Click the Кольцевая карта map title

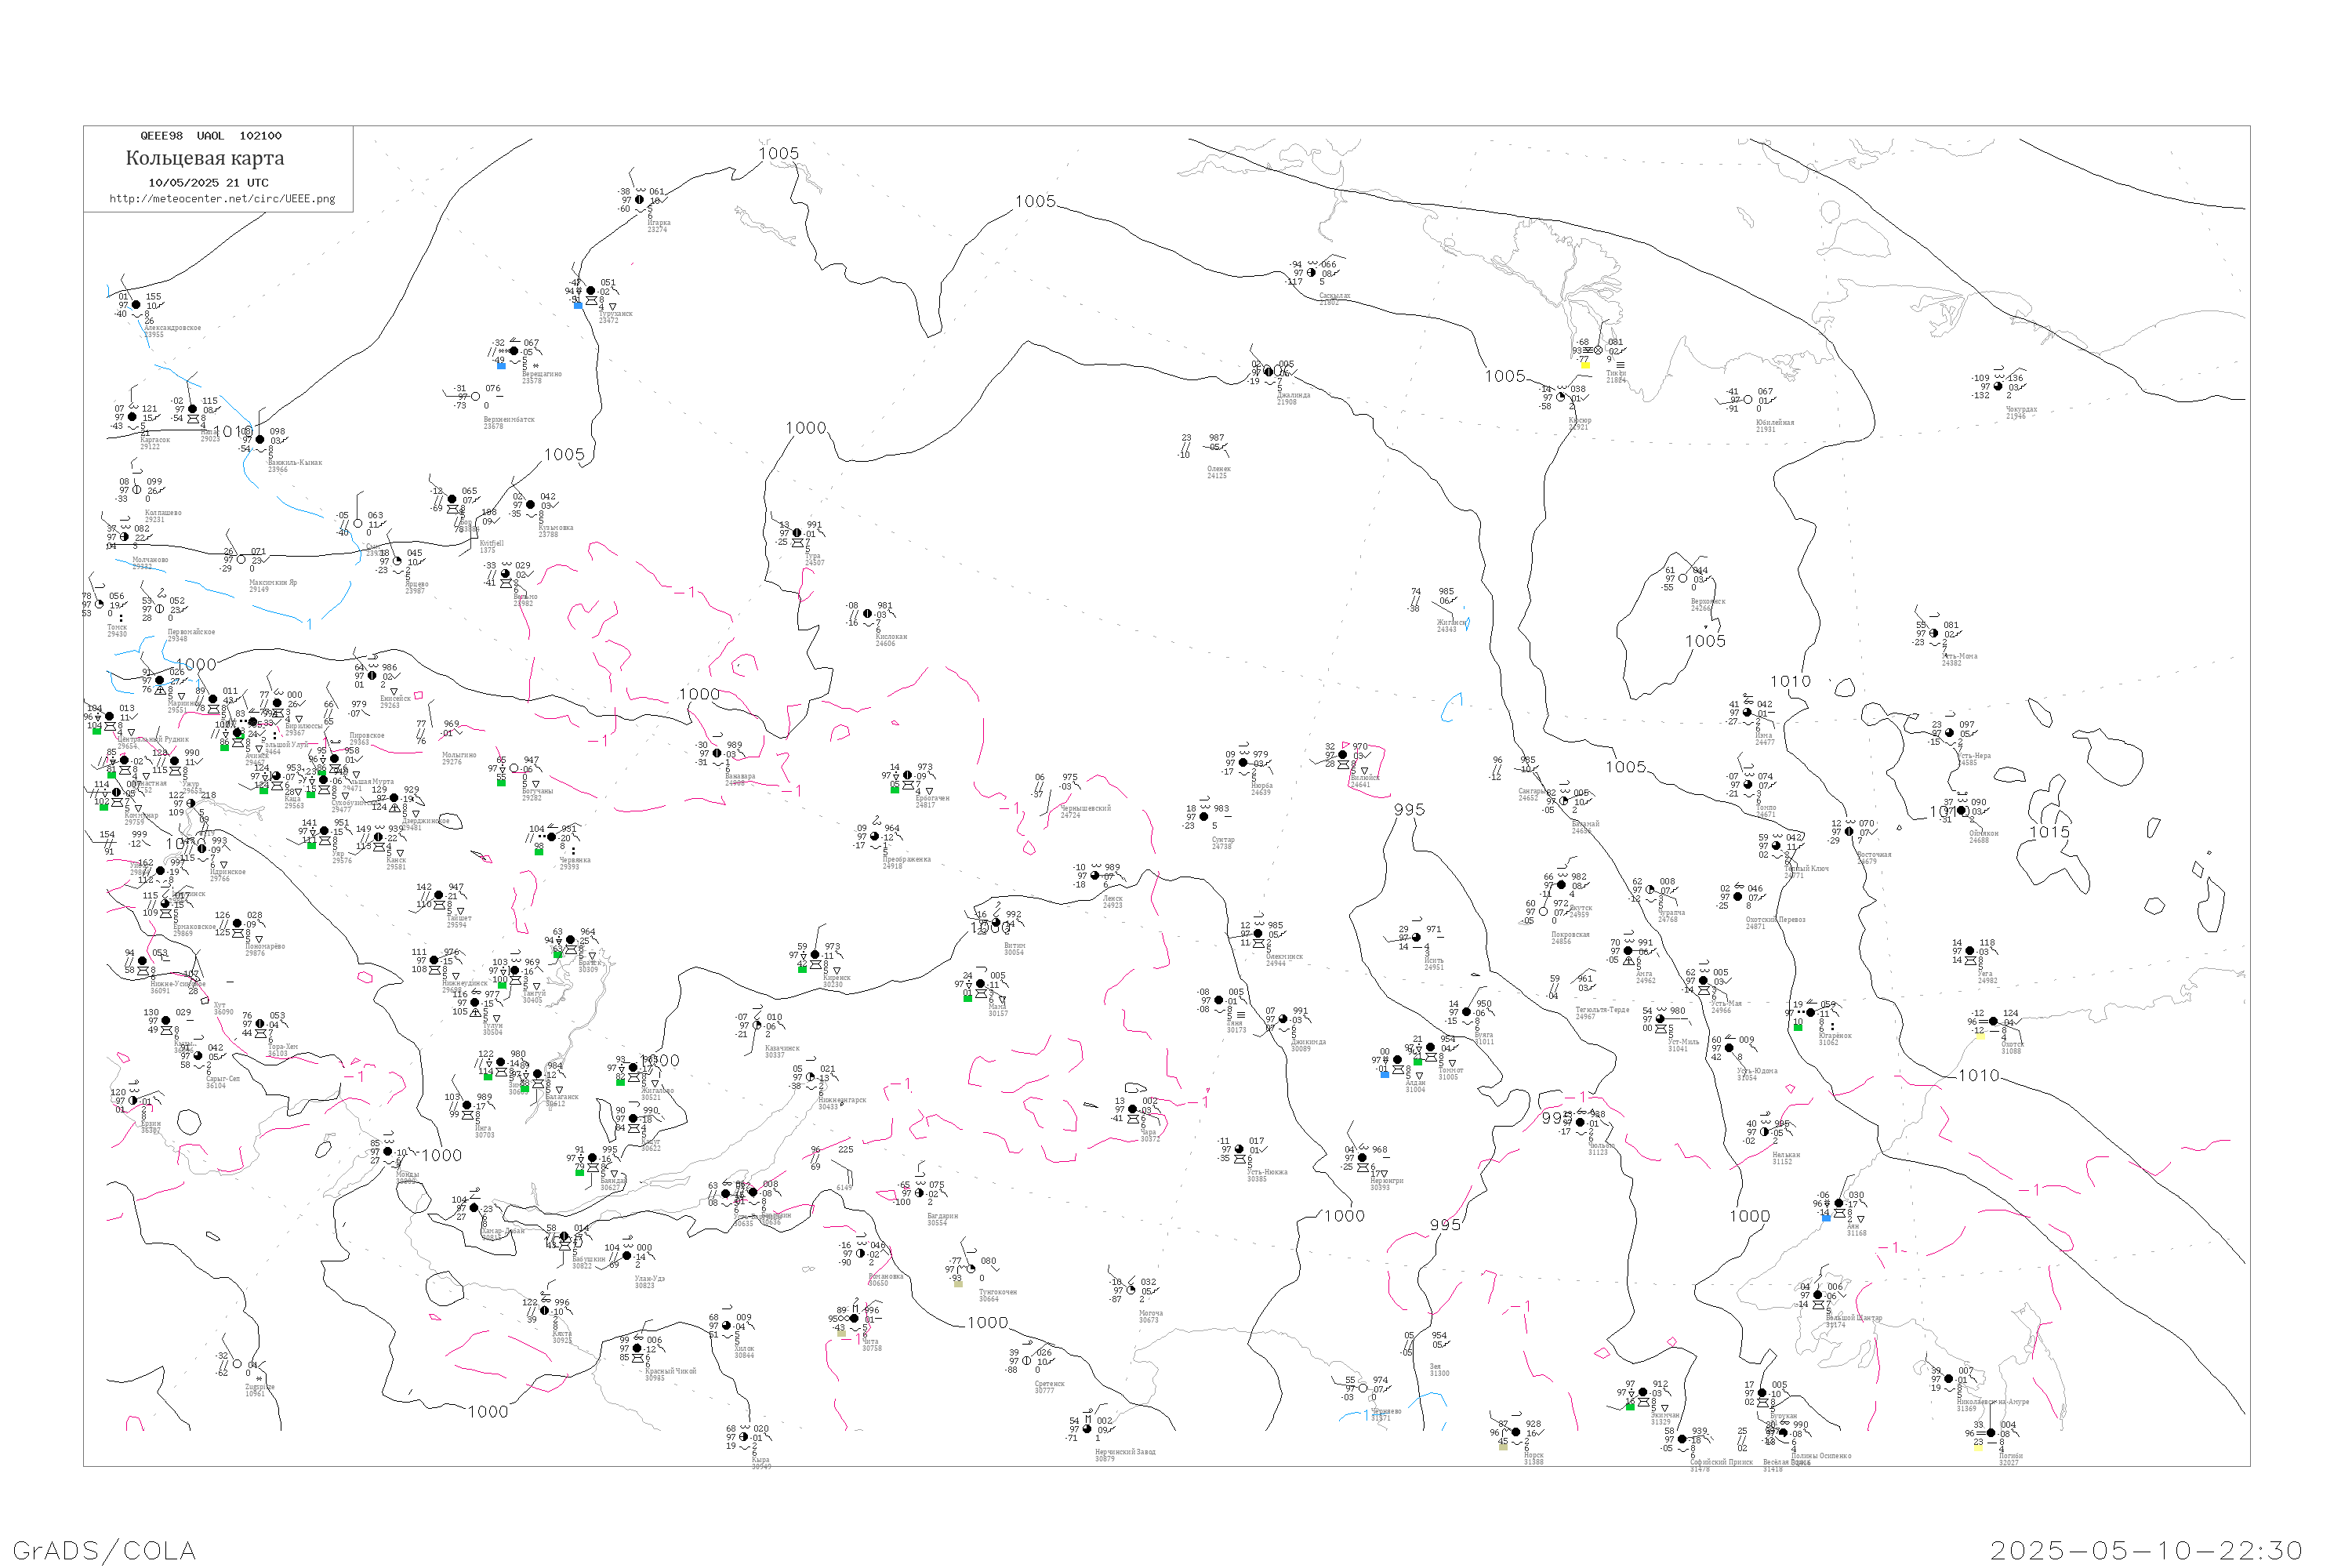205,158
